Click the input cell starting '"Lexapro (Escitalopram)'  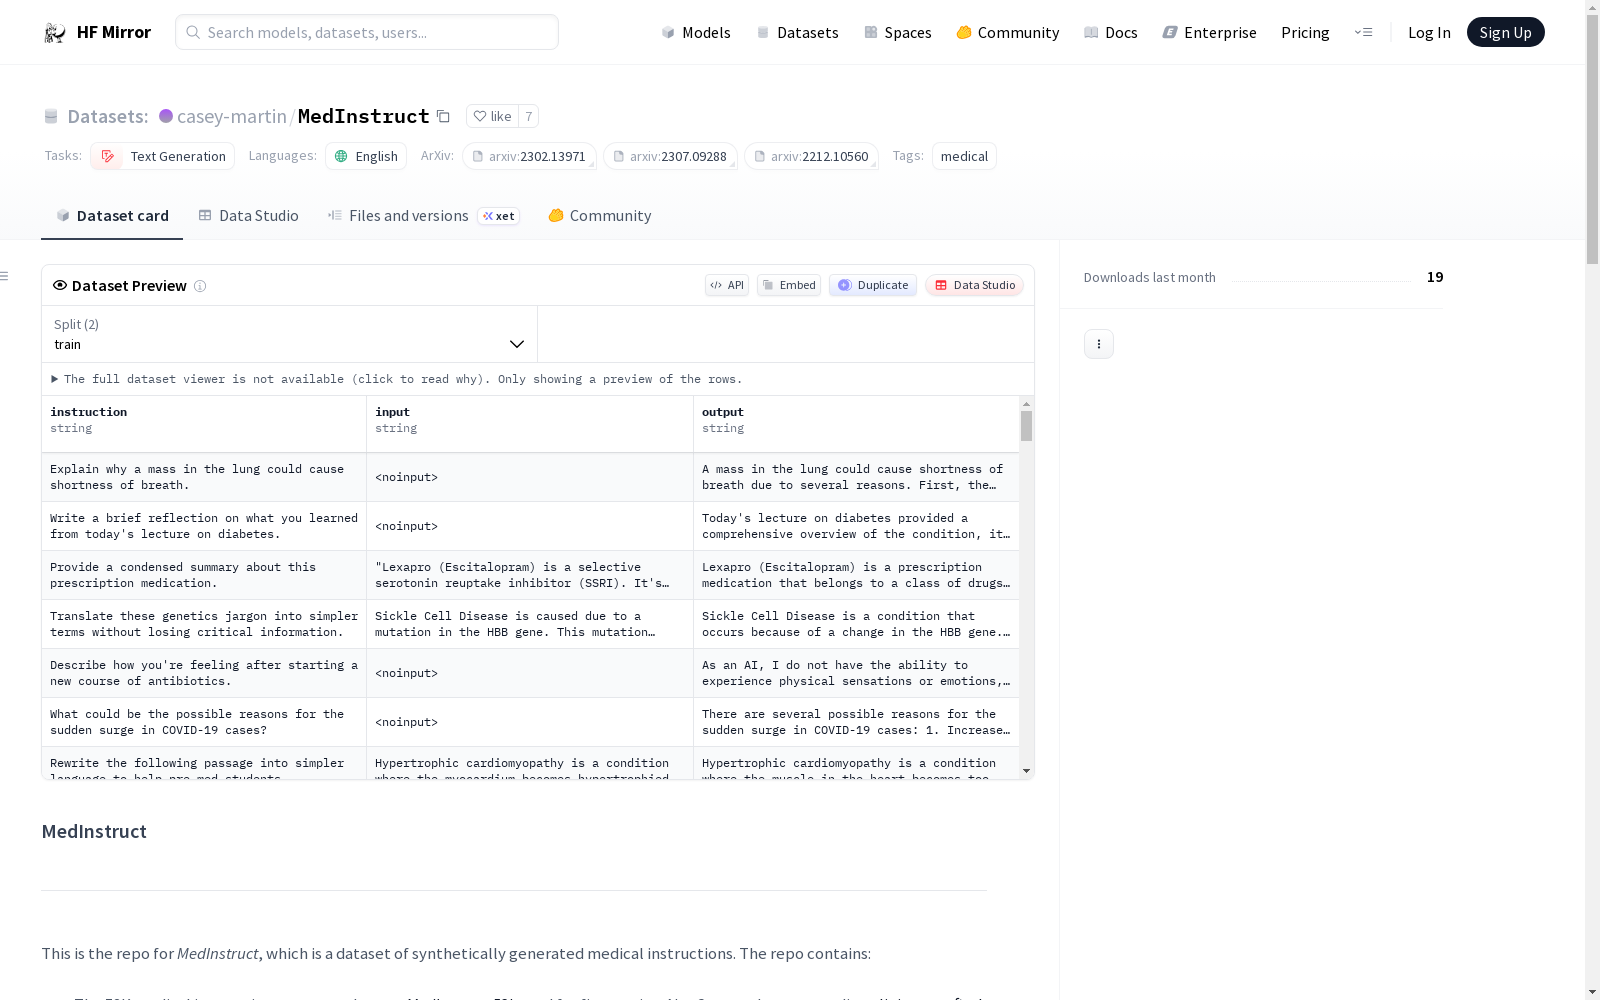click(x=530, y=575)
